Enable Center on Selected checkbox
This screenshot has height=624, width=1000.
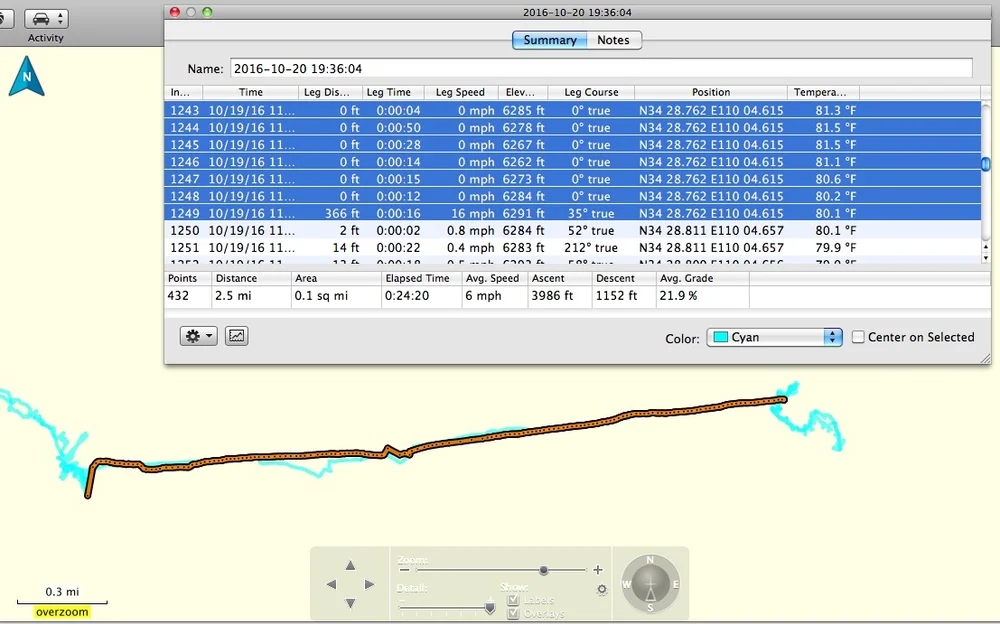858,337
